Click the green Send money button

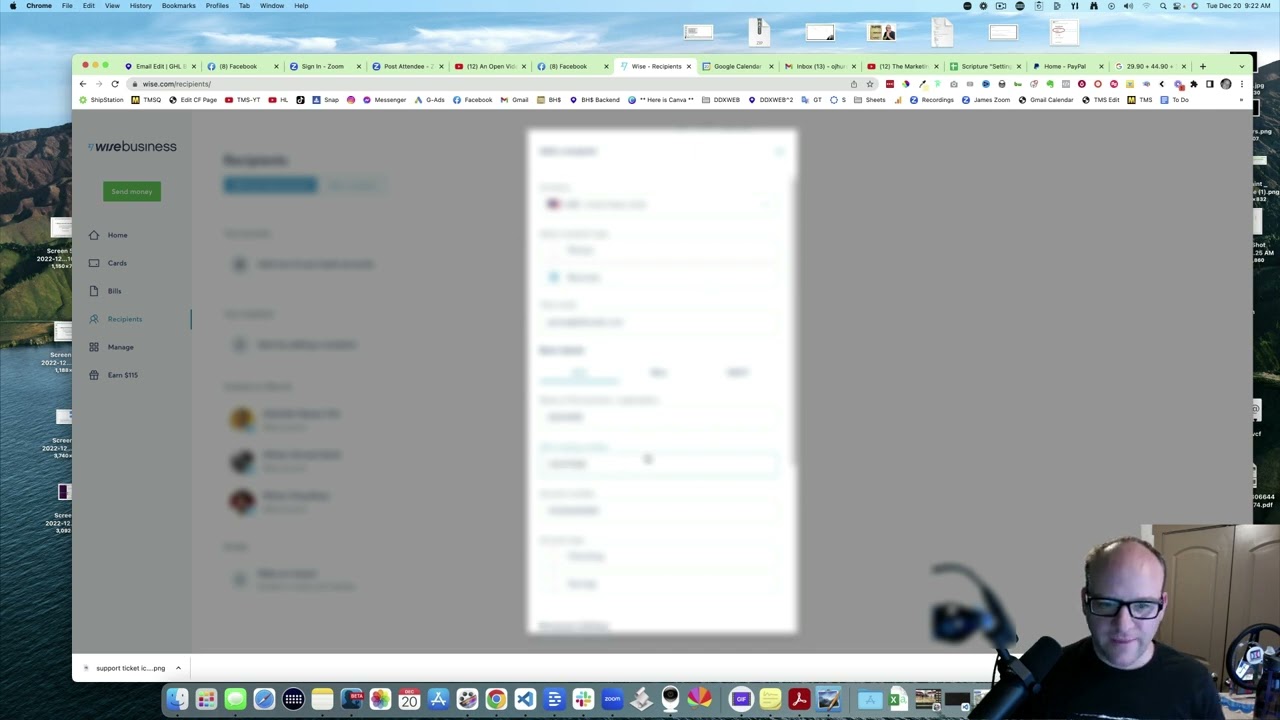[x=132, y=191]
